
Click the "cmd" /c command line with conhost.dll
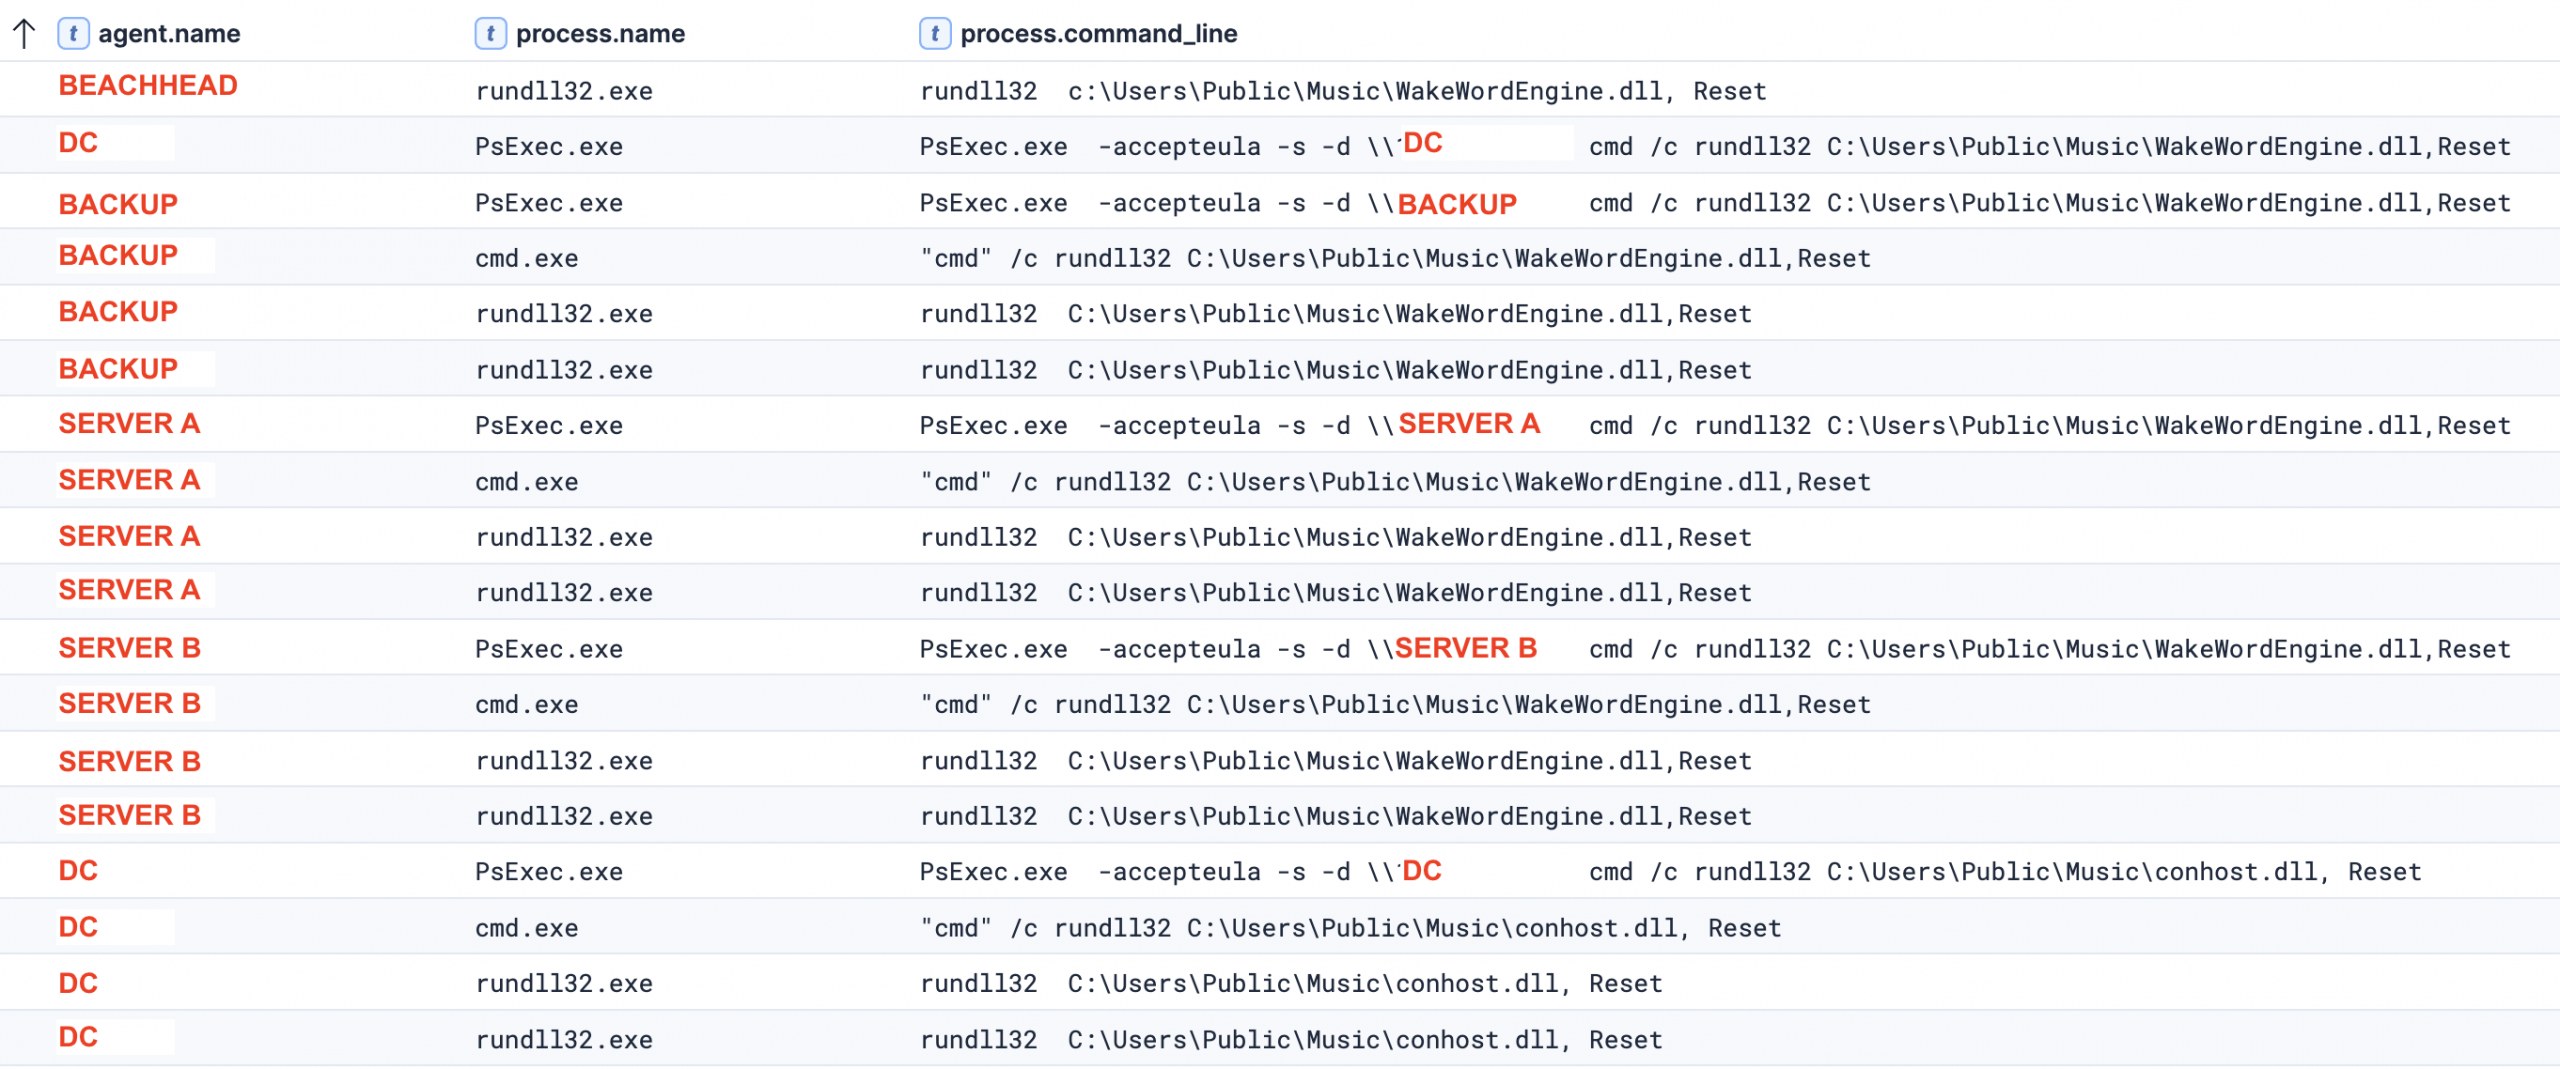point(1350,929)
